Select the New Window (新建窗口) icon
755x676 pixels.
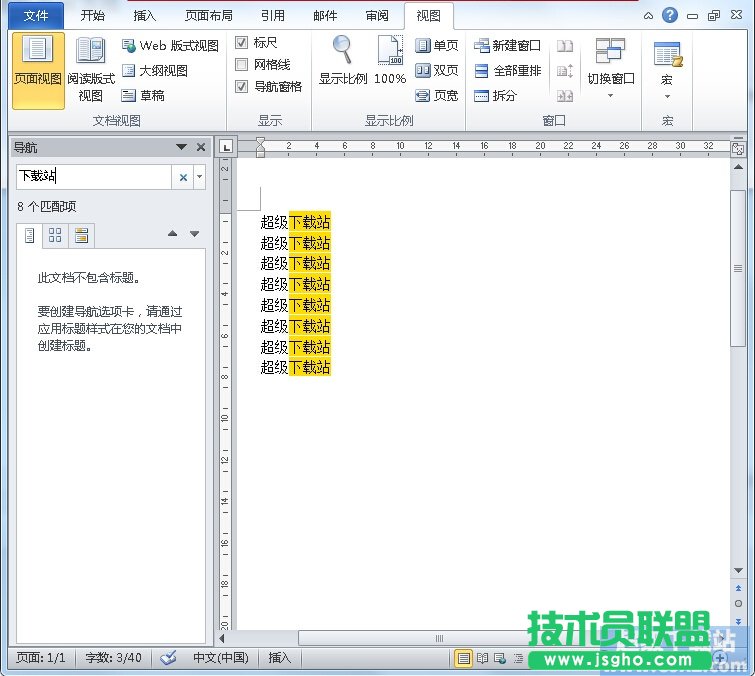click(x=482, y=46)
